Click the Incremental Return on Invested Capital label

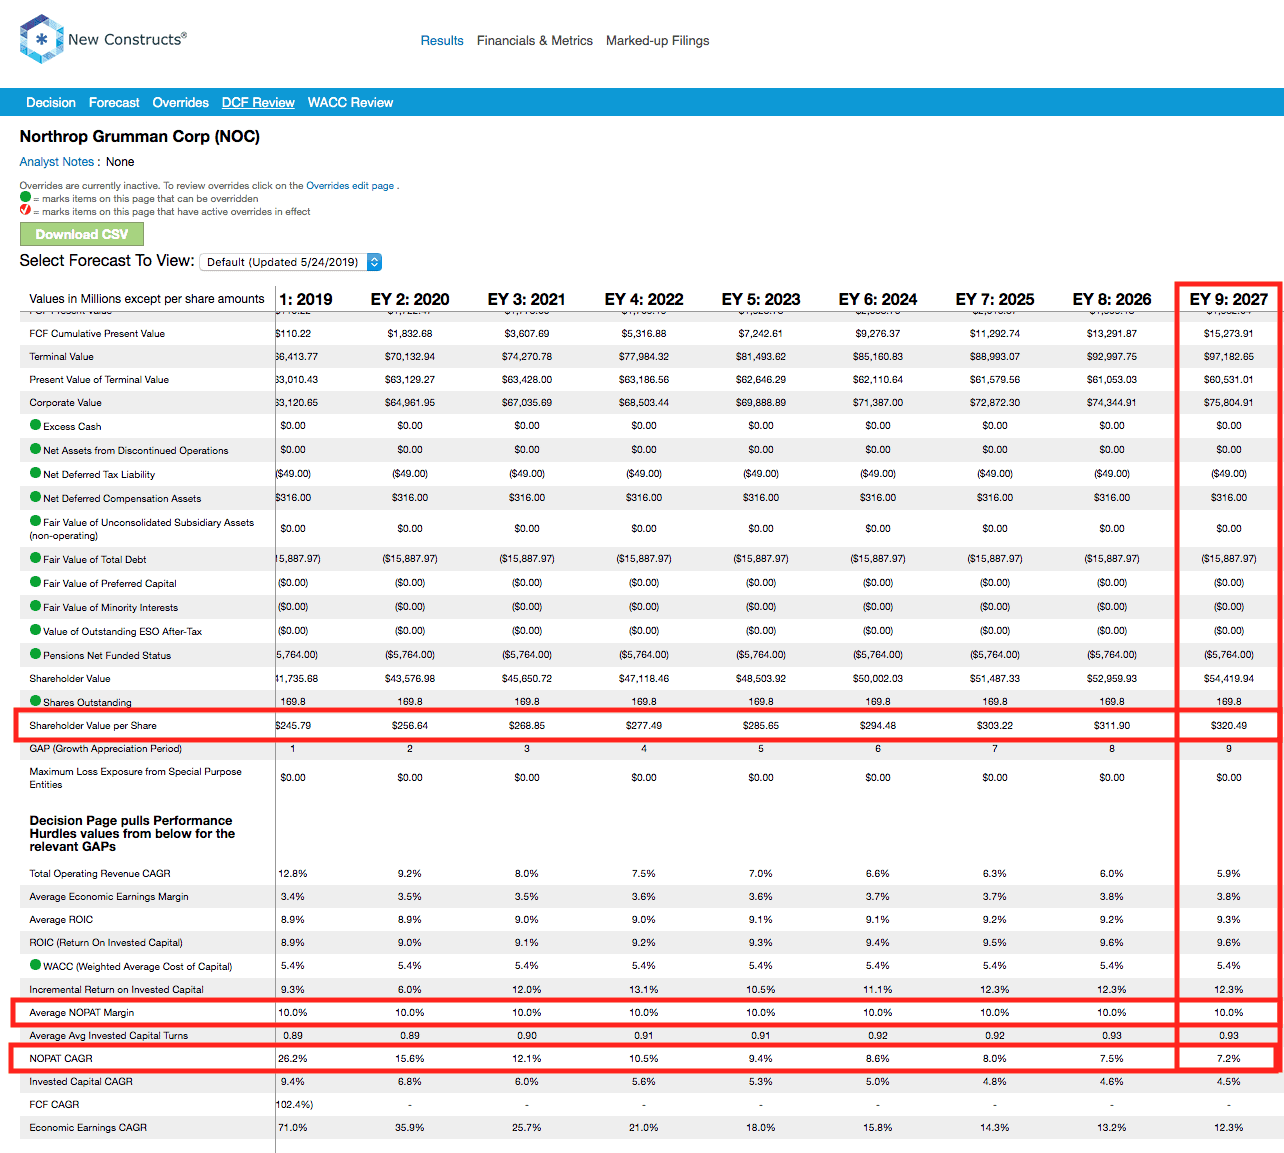click(116, 989)
